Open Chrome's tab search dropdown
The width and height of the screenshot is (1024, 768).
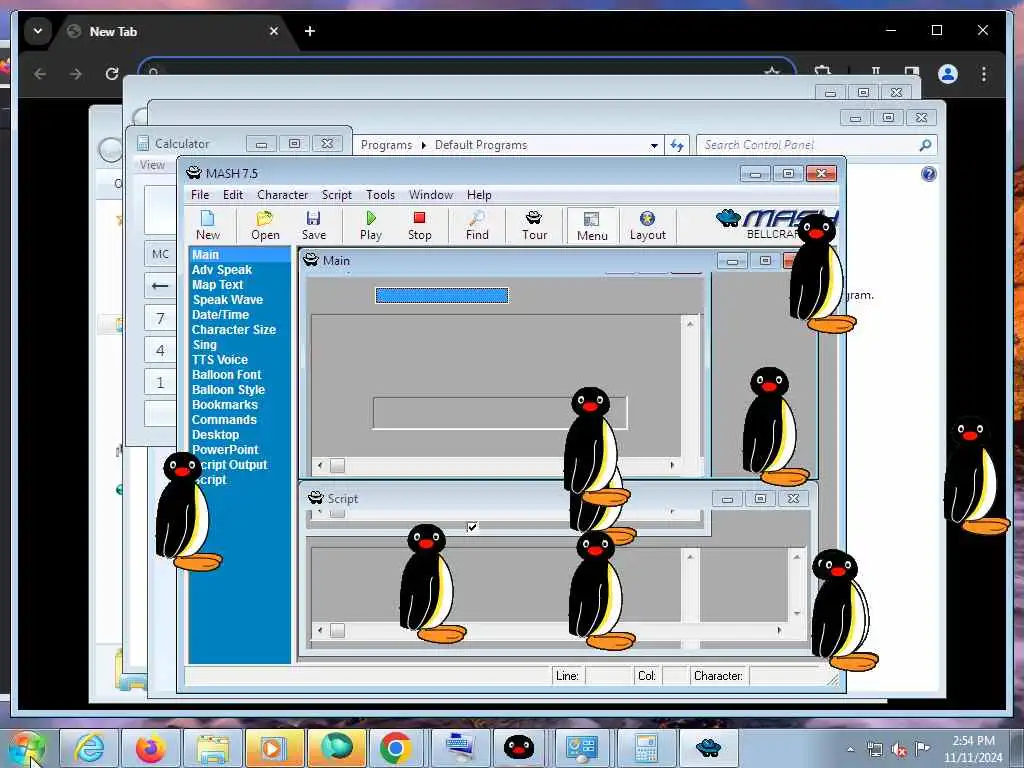[37, 31]
